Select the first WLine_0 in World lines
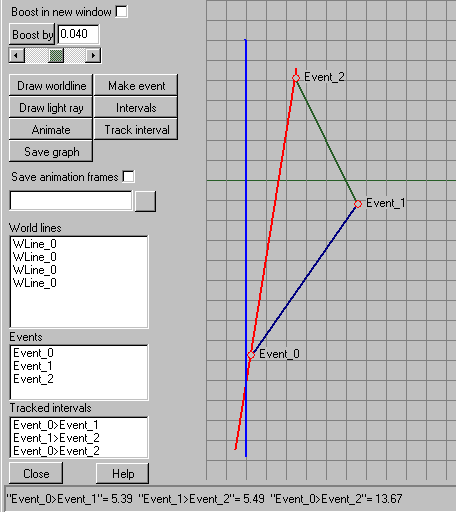456x512 pixels. pyautogui.click(x=35, y=244)
